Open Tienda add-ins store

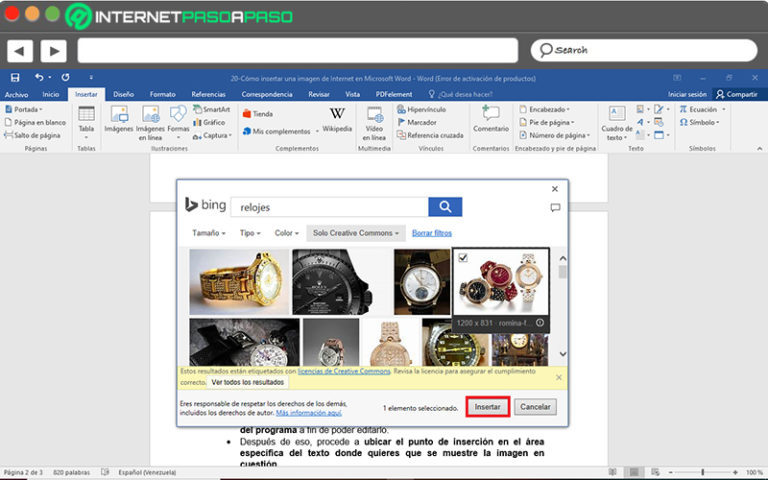(258, 114)
